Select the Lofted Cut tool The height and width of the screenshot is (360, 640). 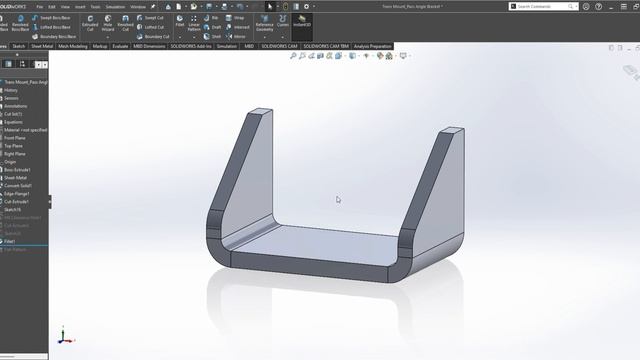click(150, 27)
